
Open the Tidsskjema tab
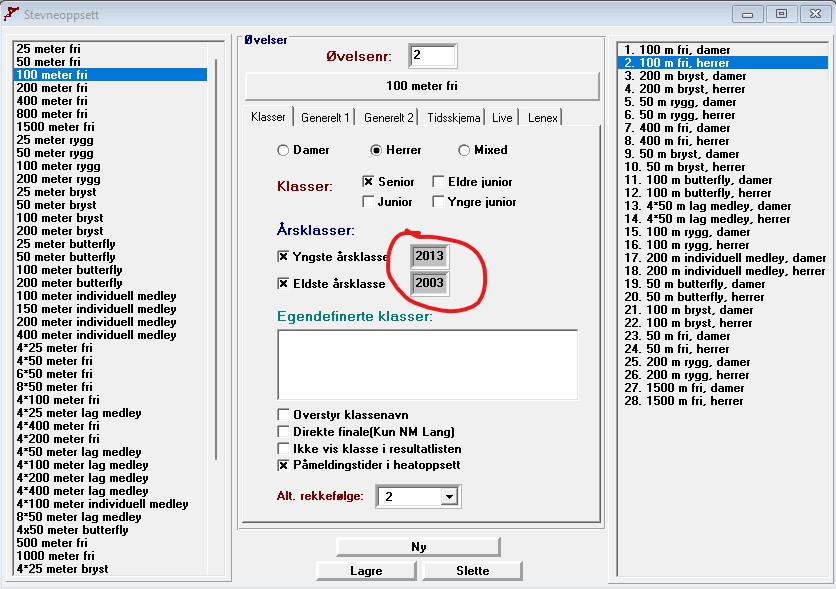tap(453, 118)
